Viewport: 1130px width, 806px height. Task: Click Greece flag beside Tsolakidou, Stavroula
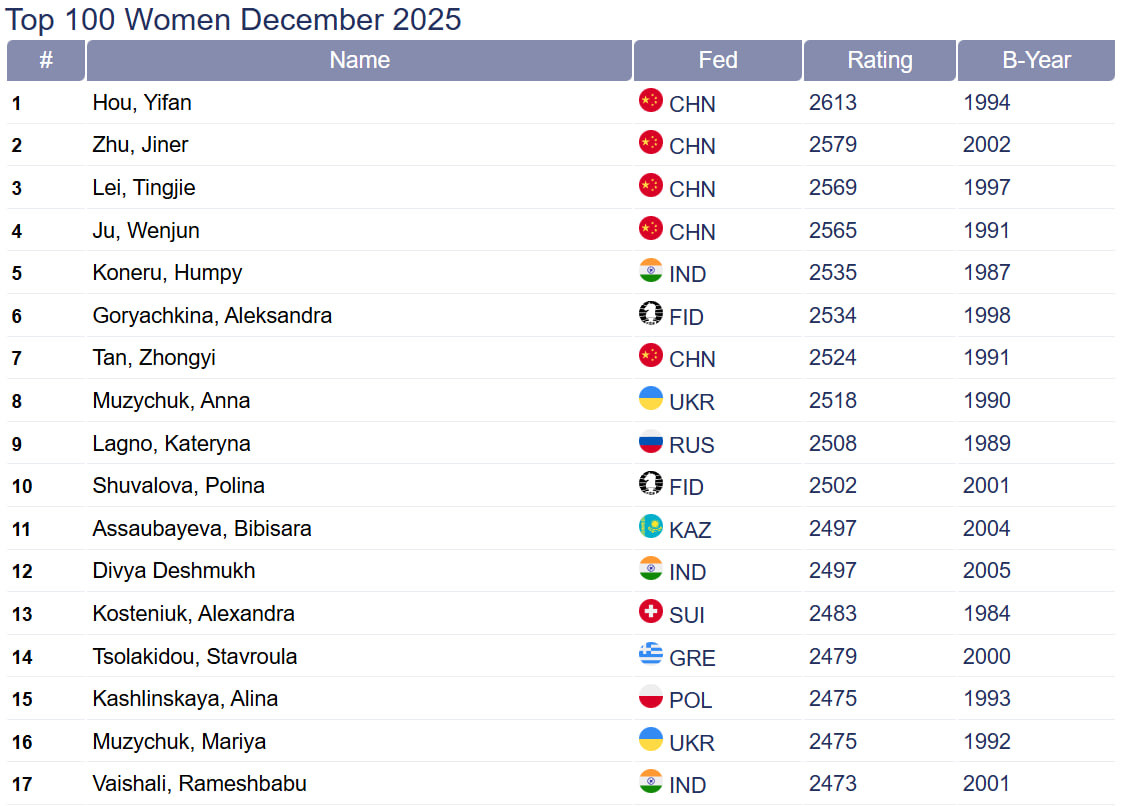tap(651, 654)
